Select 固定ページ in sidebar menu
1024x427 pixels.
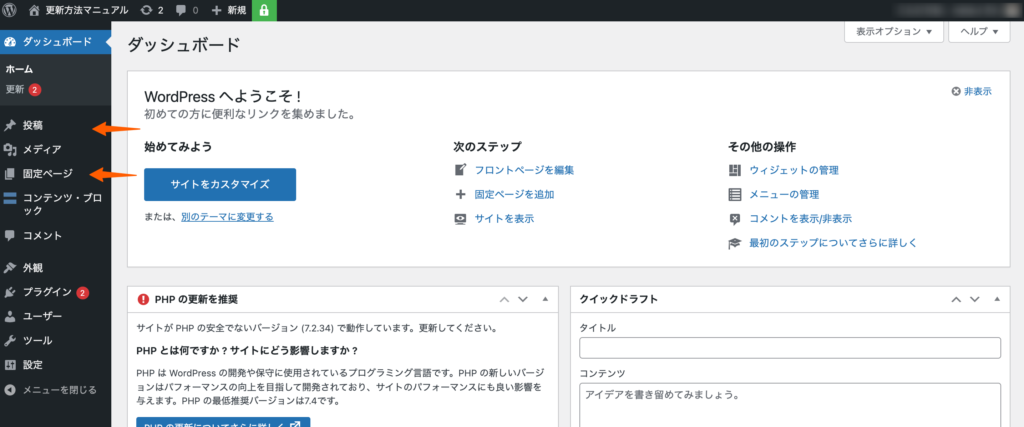pyautogui.click(x=48, y=174)
